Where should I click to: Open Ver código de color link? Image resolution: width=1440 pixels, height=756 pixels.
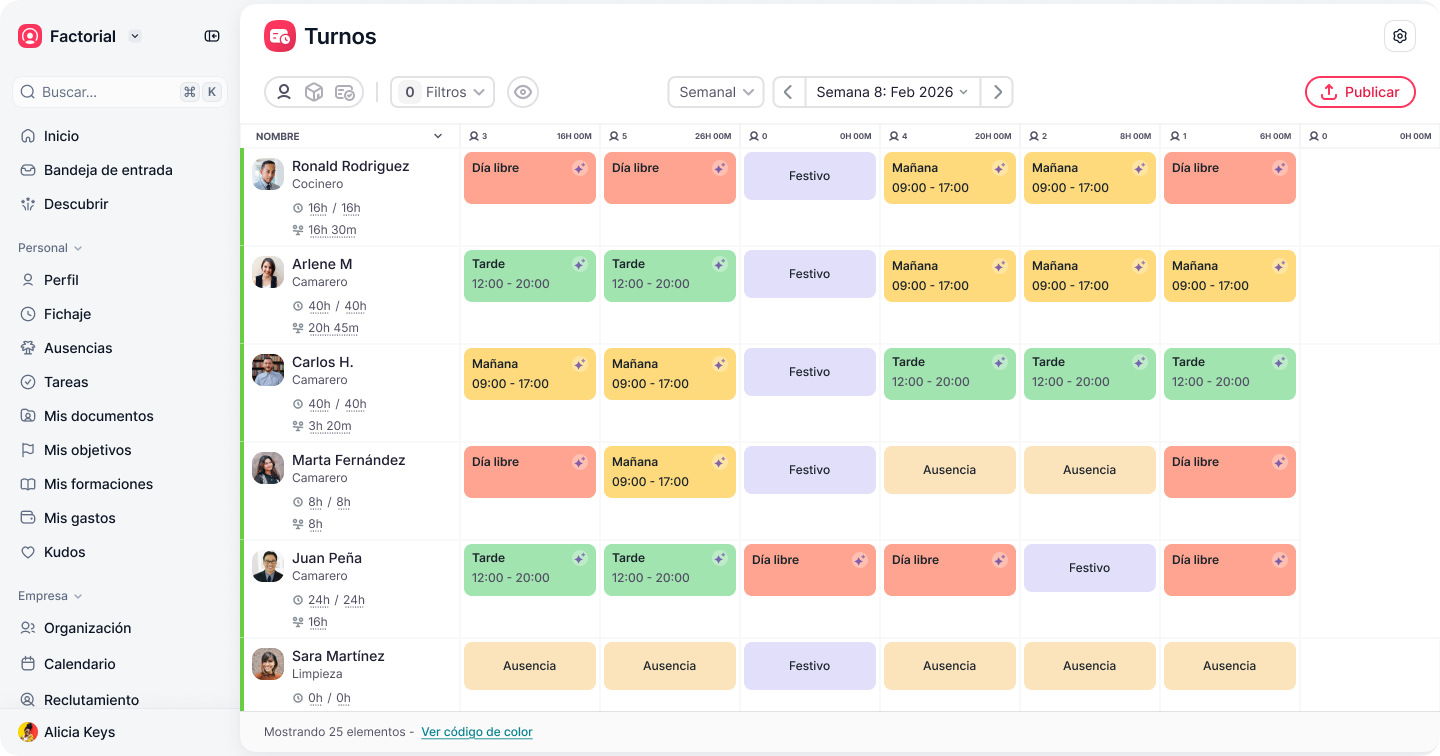476,732
